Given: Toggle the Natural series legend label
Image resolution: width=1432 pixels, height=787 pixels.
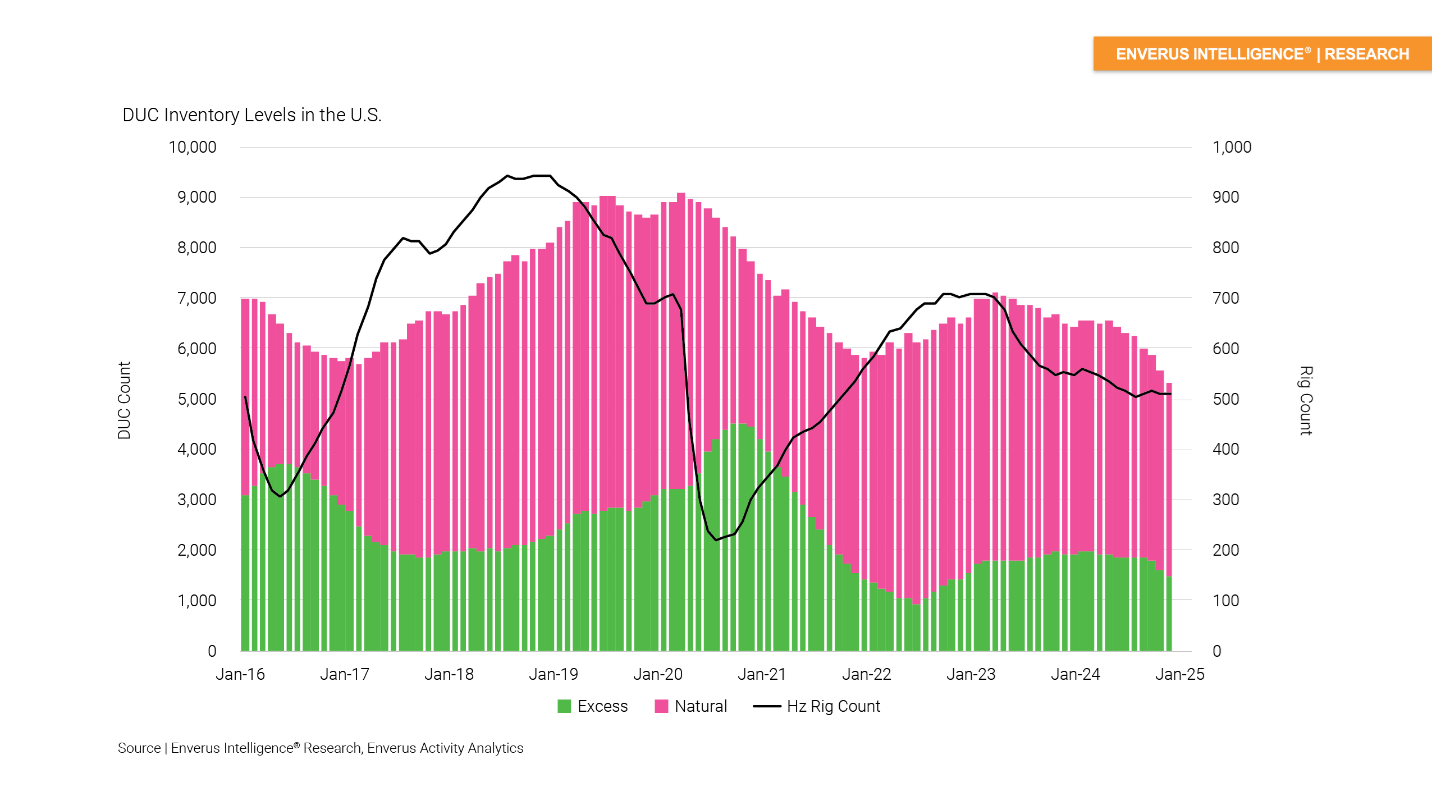Looking at the screenshot, I should (x=701, y=707).
